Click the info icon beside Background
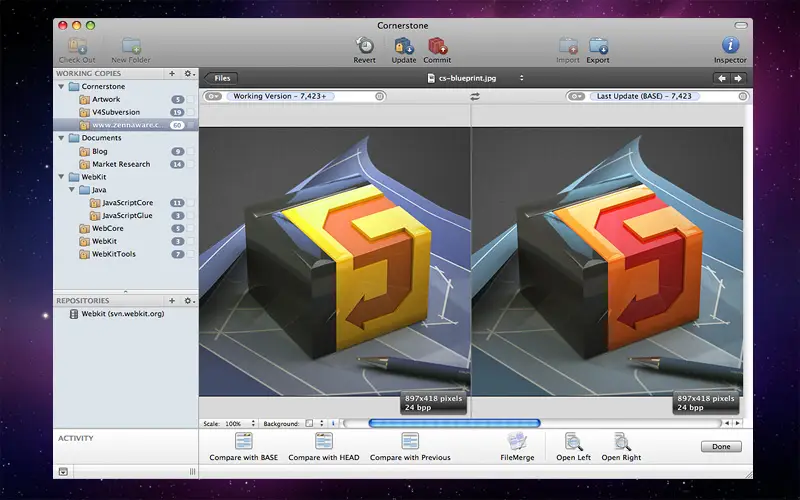 tap(333, 423)
